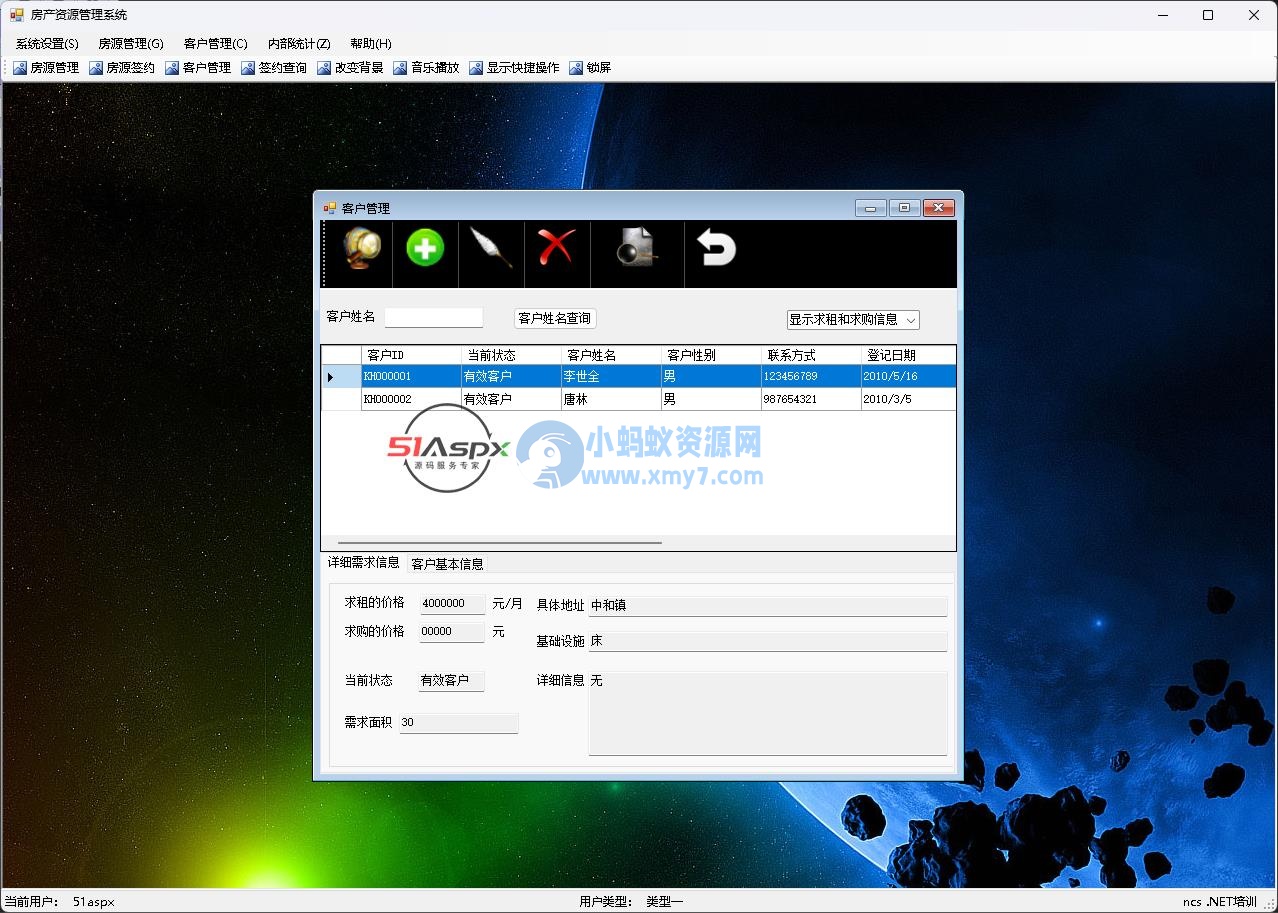Click the feather edit customer icon

point(491,247)
